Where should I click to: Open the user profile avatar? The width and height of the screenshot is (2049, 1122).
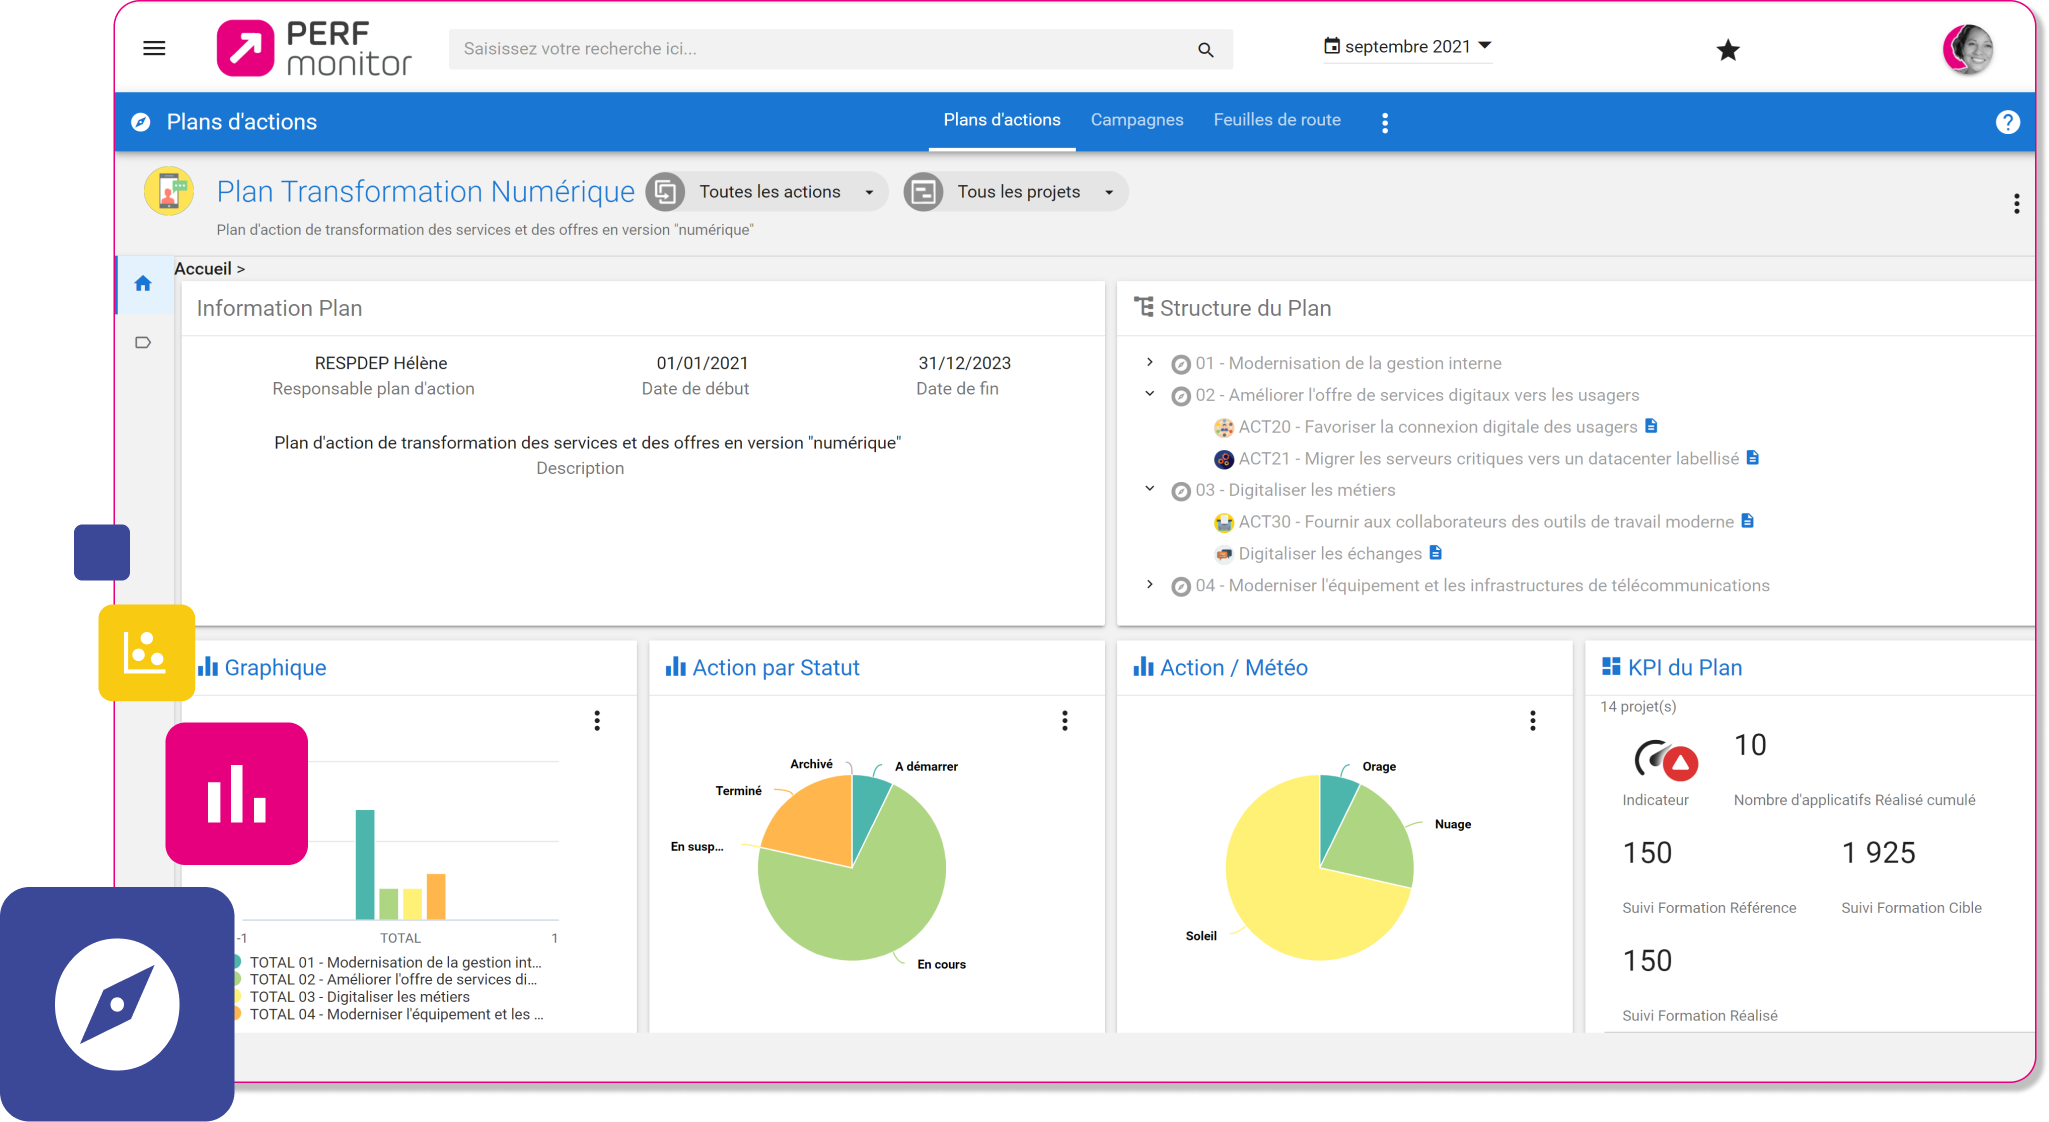pos(1967,49)
